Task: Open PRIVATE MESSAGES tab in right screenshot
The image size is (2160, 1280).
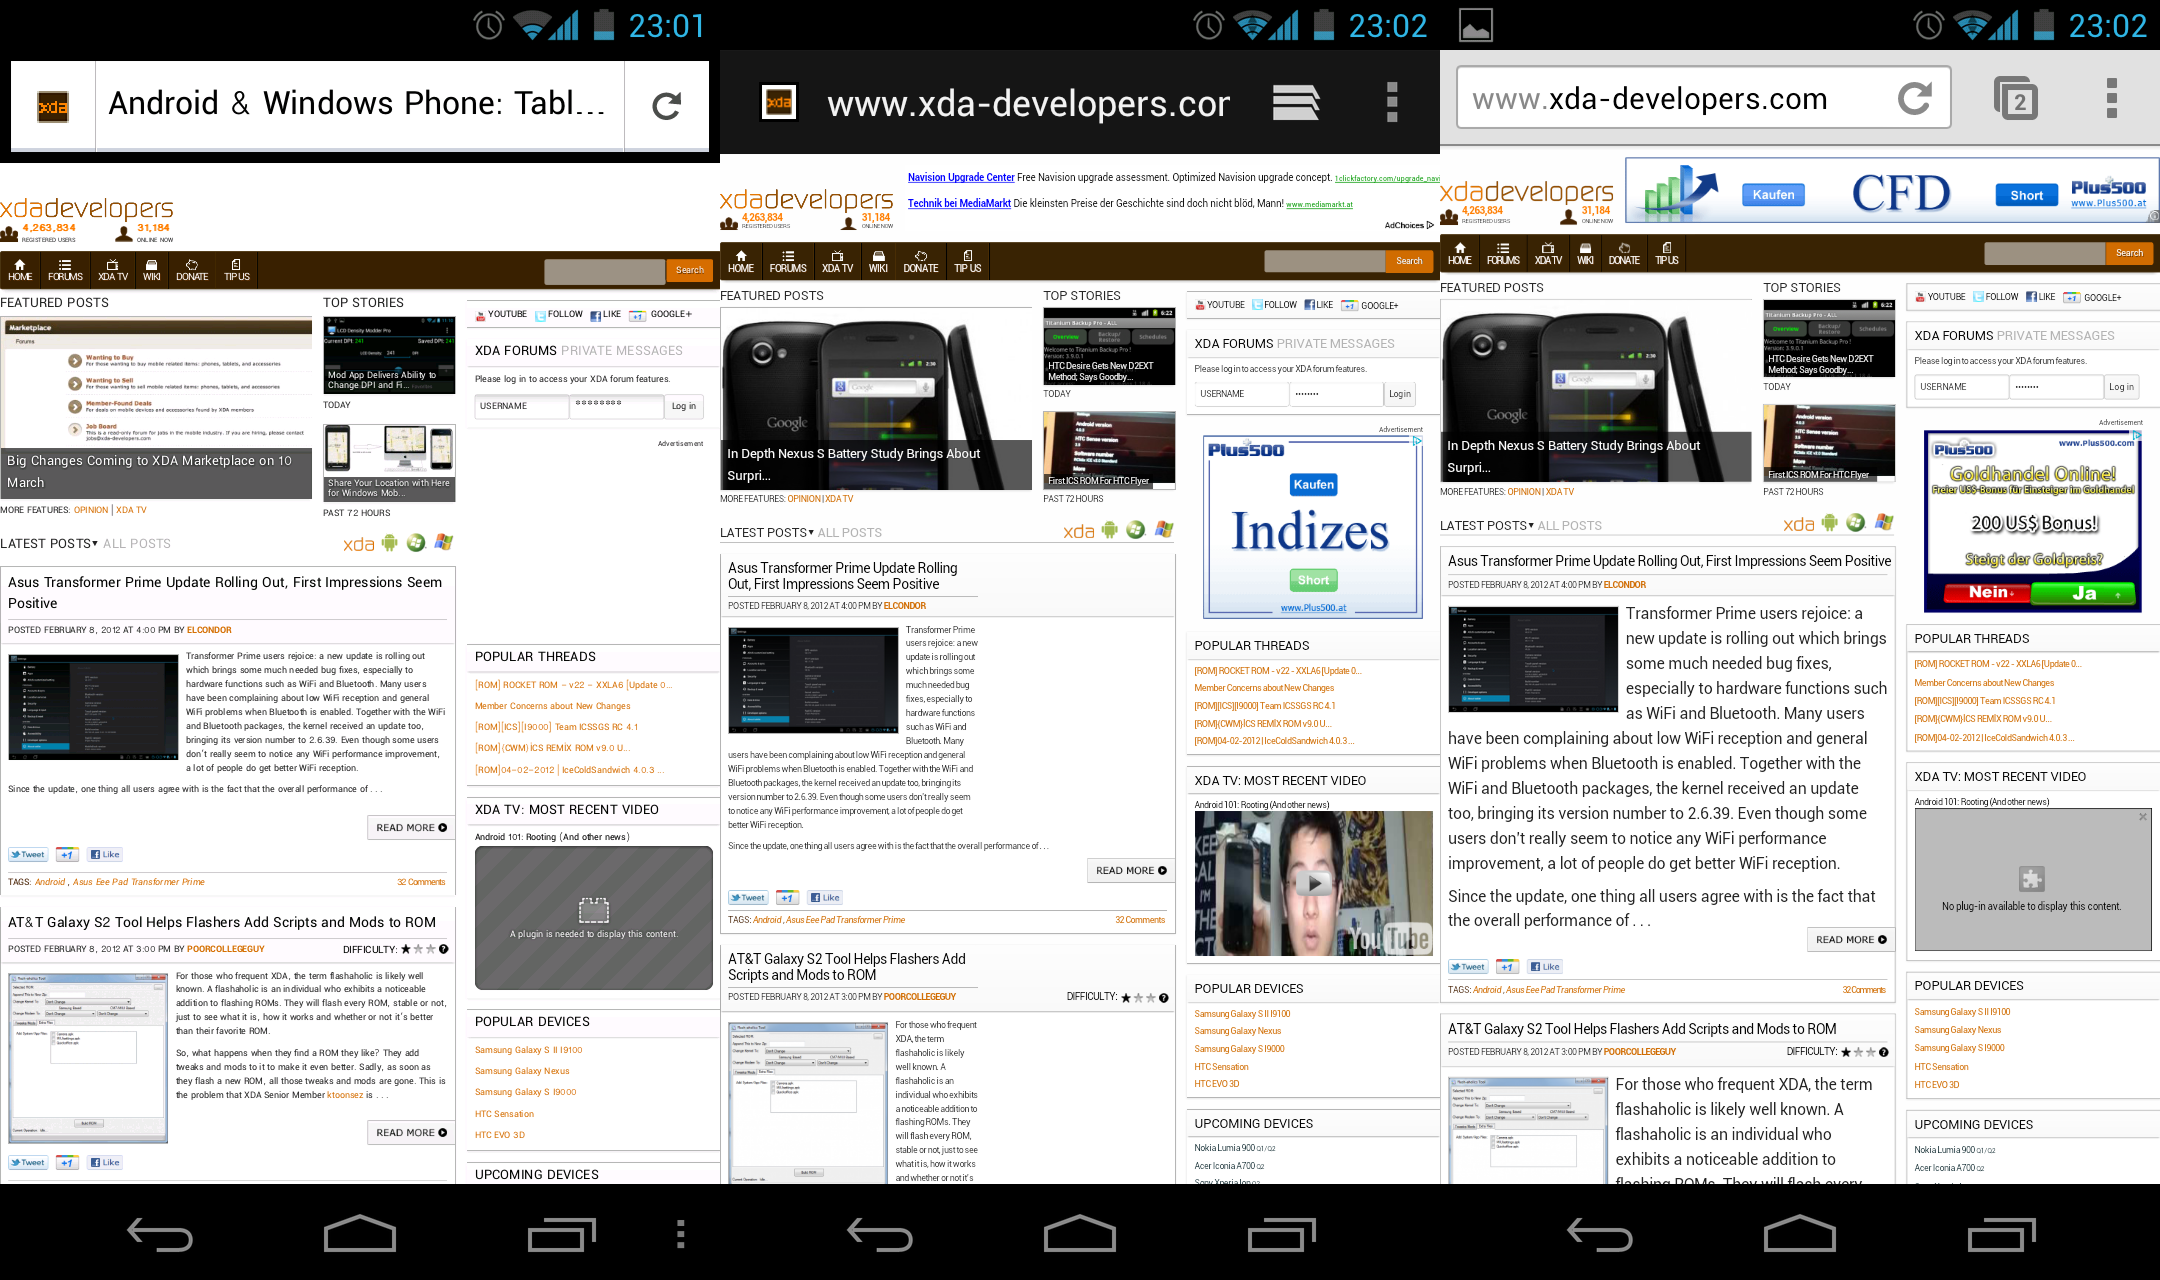Action: 2056,335
